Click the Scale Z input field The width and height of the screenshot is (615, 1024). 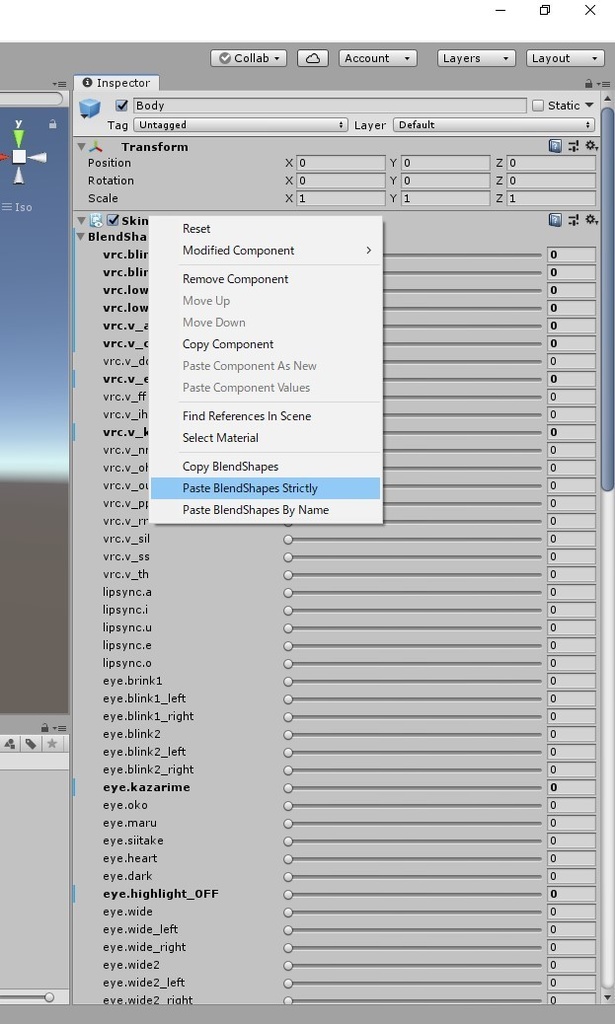pyautogui.click(x=551, y=198)
